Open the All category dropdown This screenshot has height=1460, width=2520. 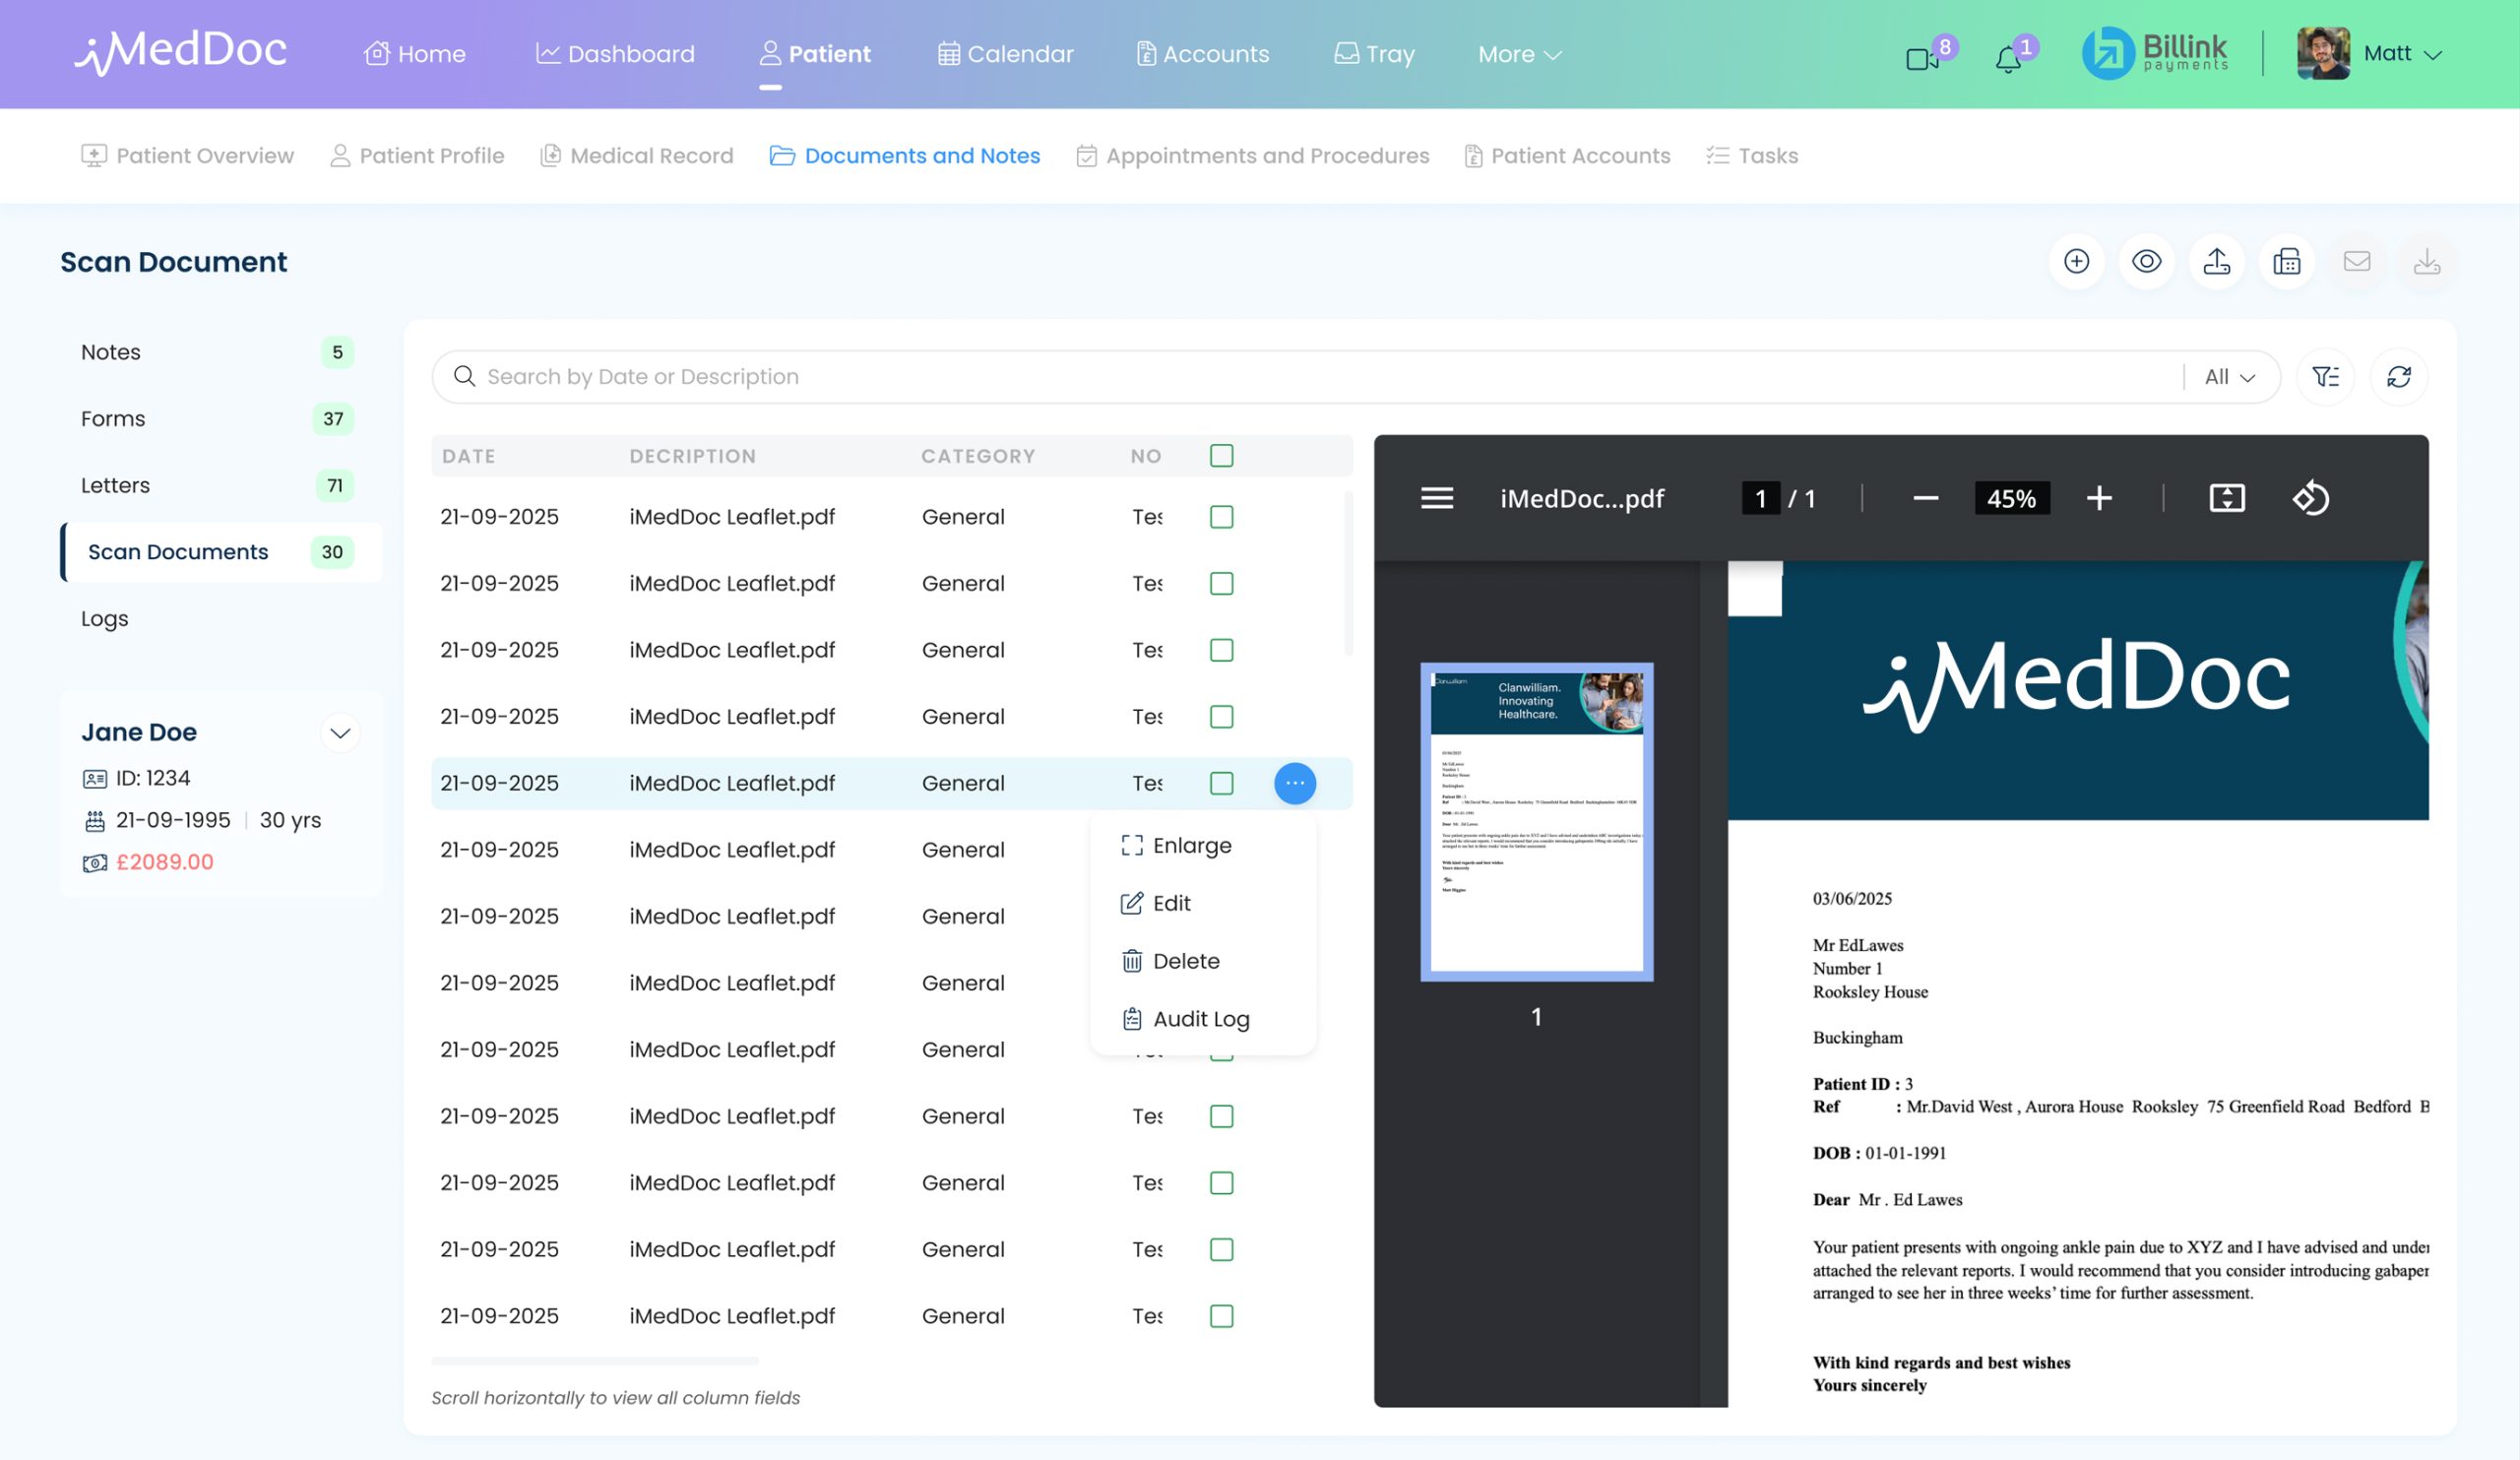coord(2227,377)
